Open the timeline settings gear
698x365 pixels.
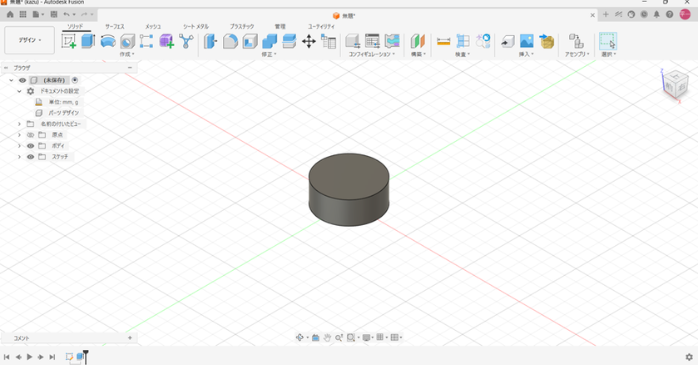click(689, 357)
